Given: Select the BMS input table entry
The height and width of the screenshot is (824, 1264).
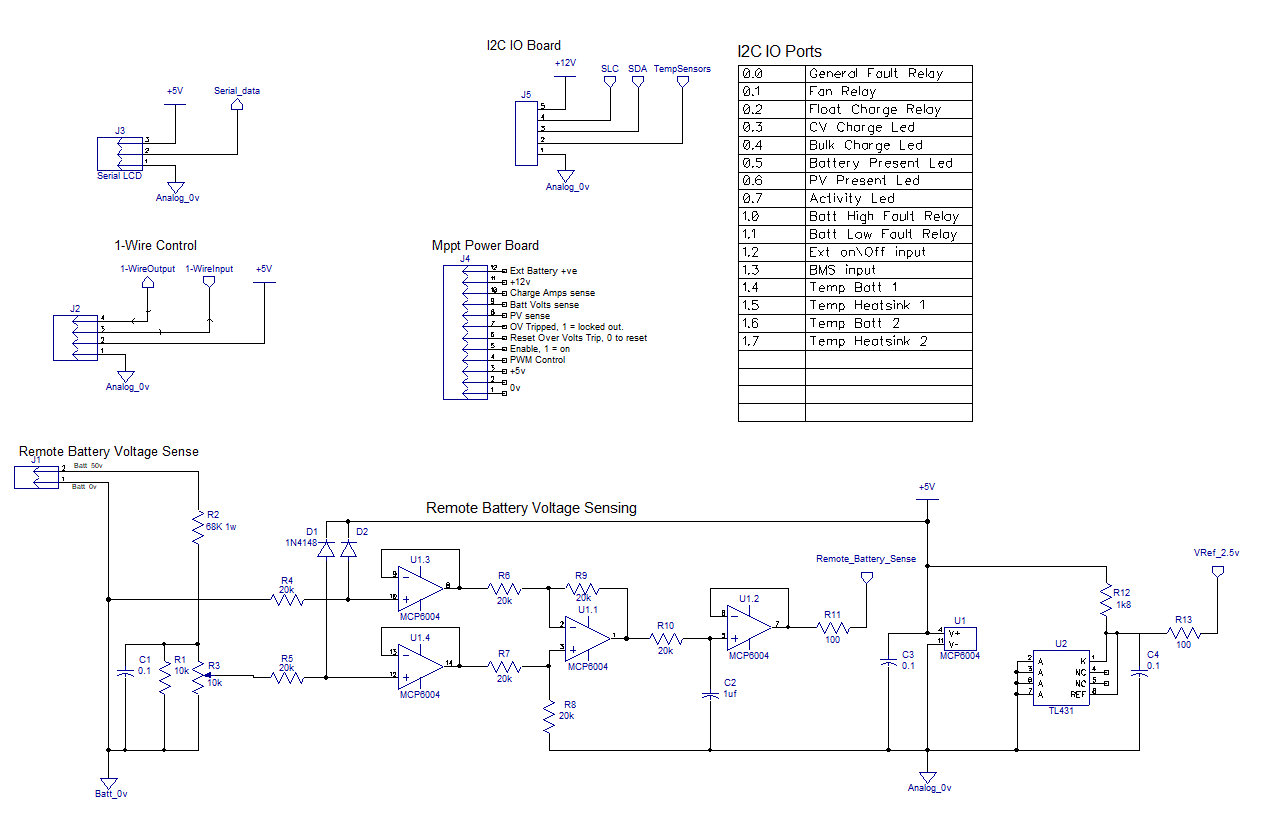Looking at the screenshot, I should [x=855, y=269].
